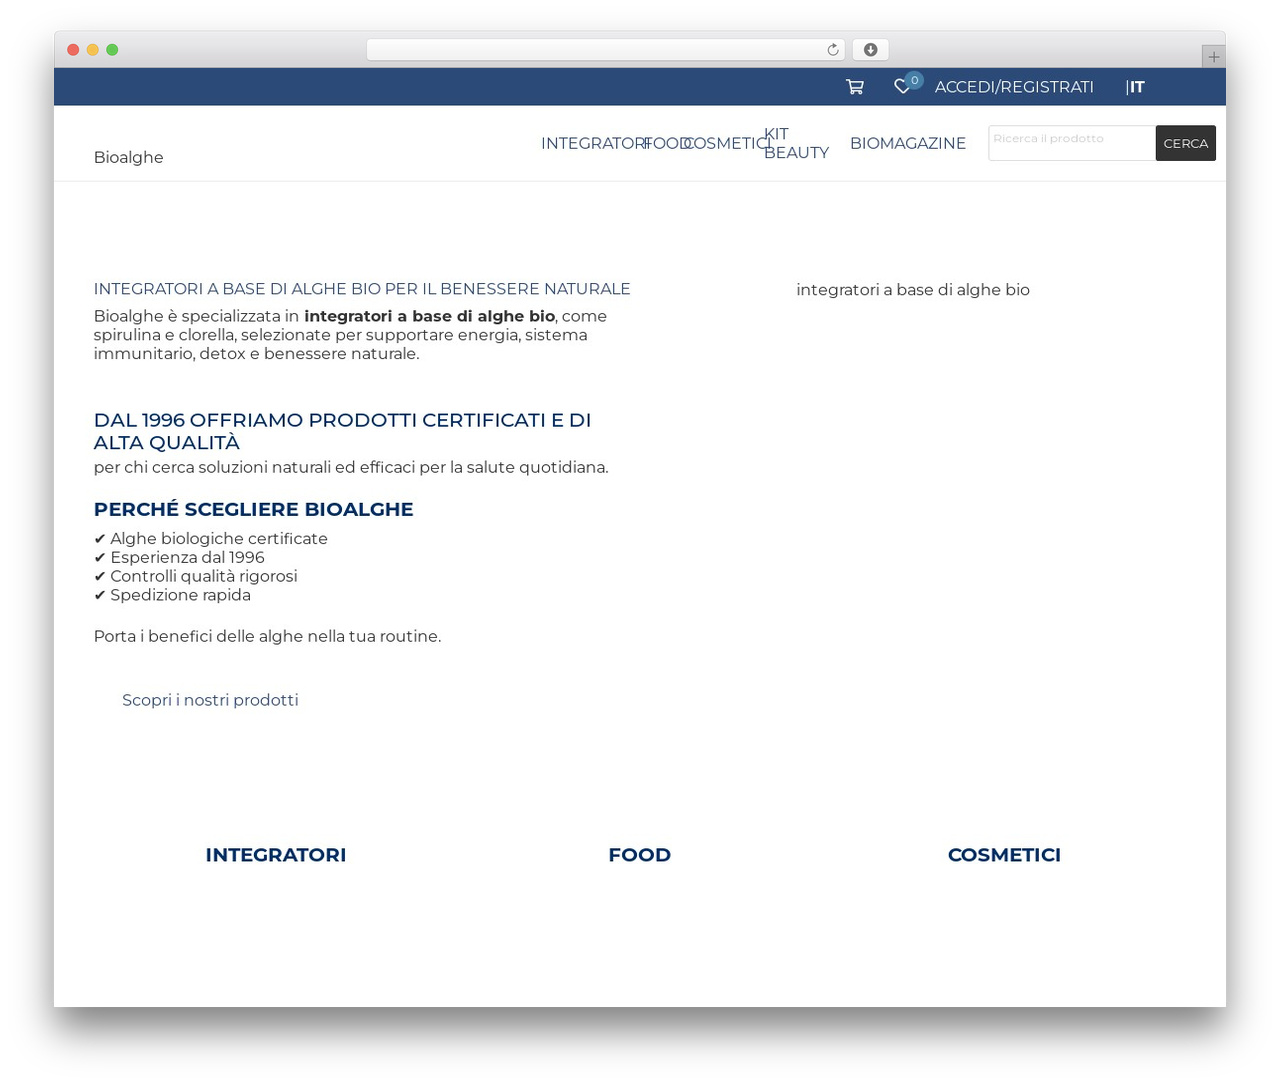Viewport: 1280px width, 1084px height.
Task: Click ACCEDI/REGISTRATI link
Action: pyautogui.click(x=1014, y=87)
